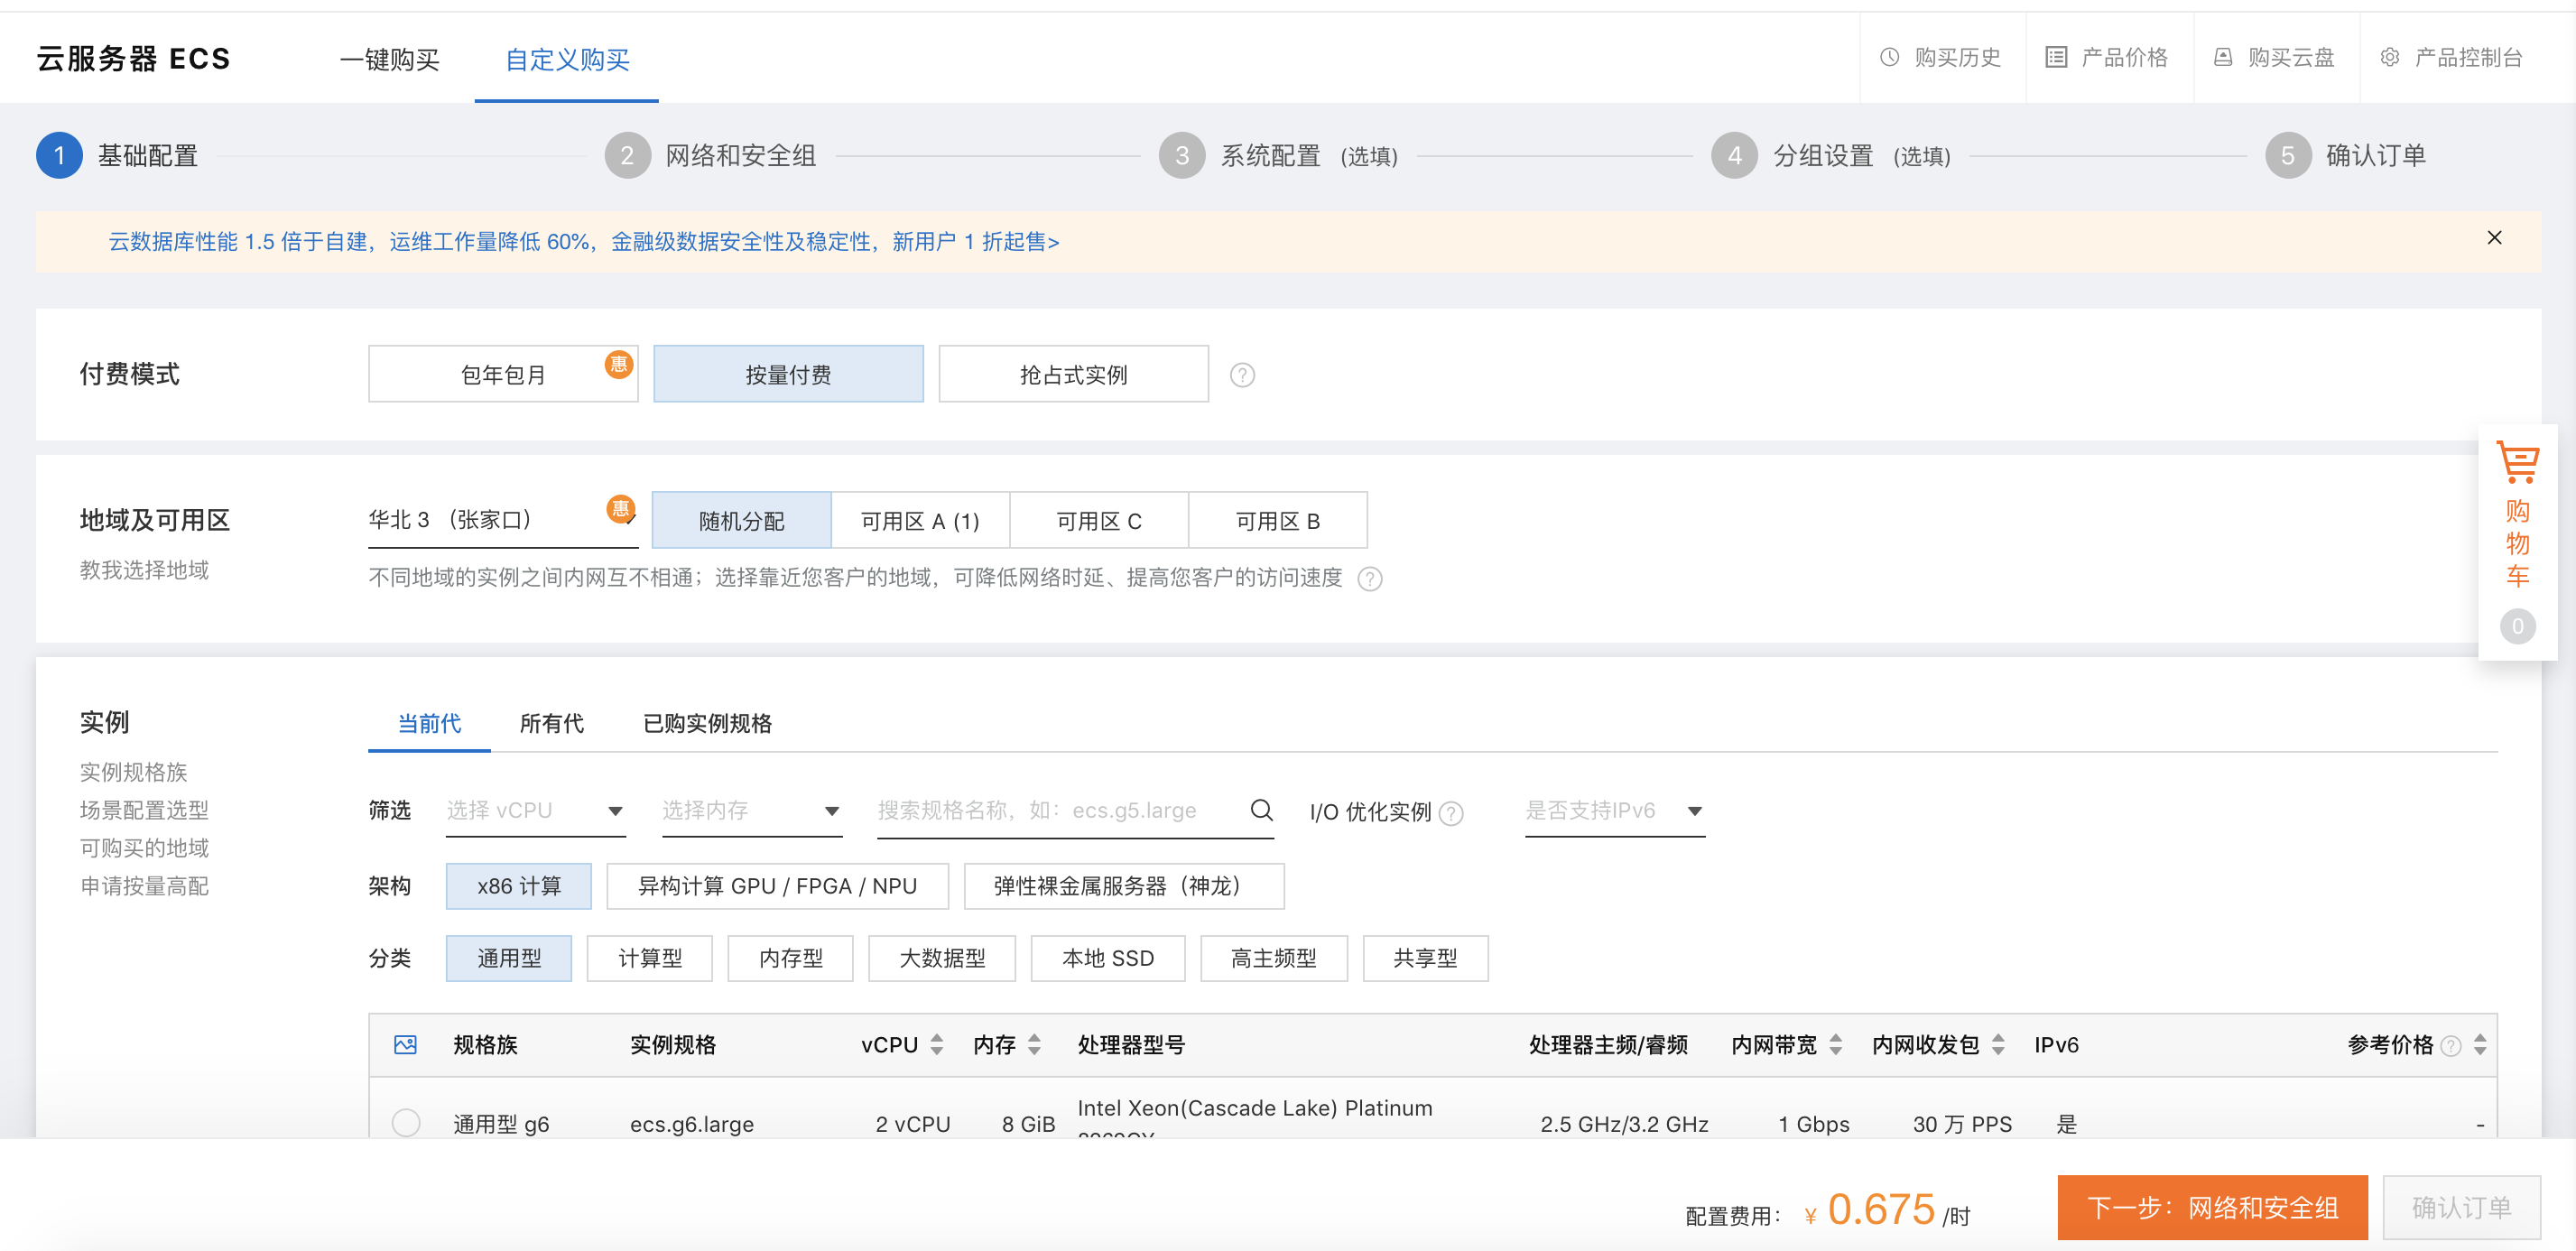Click help icon beside 抢占式实例
The image size is (2576, 1251).
pyautogui.click(x=1242, y=375)
